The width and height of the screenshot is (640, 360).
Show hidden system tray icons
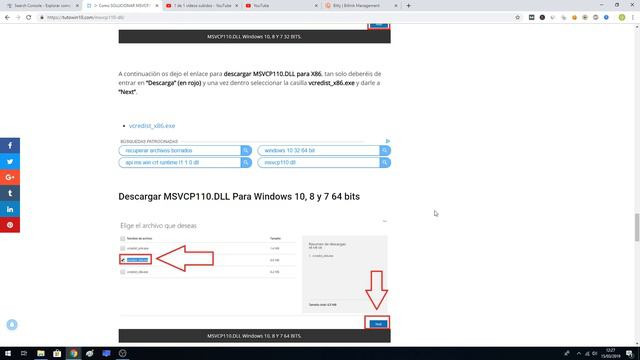coord(579,353)
